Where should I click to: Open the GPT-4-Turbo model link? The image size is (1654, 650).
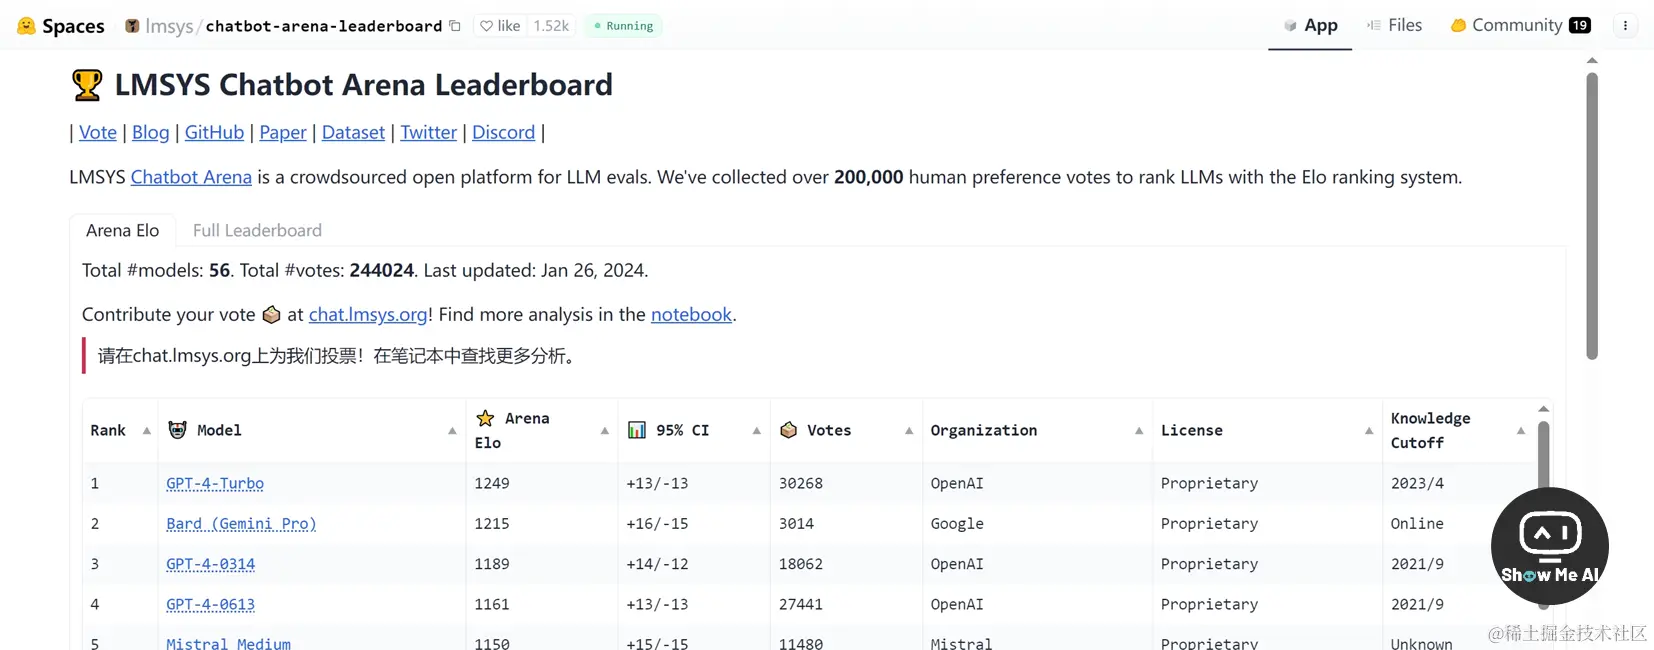(x=215, y=484)
